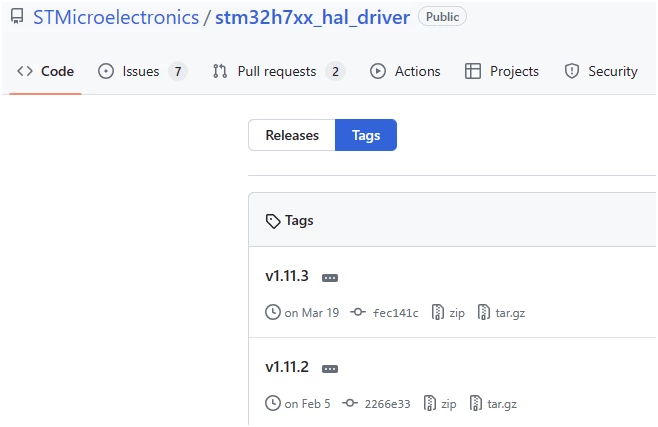658x427 pixels.
Task: Click the clock icon for v1.11.3
Action: click(273, 312)
